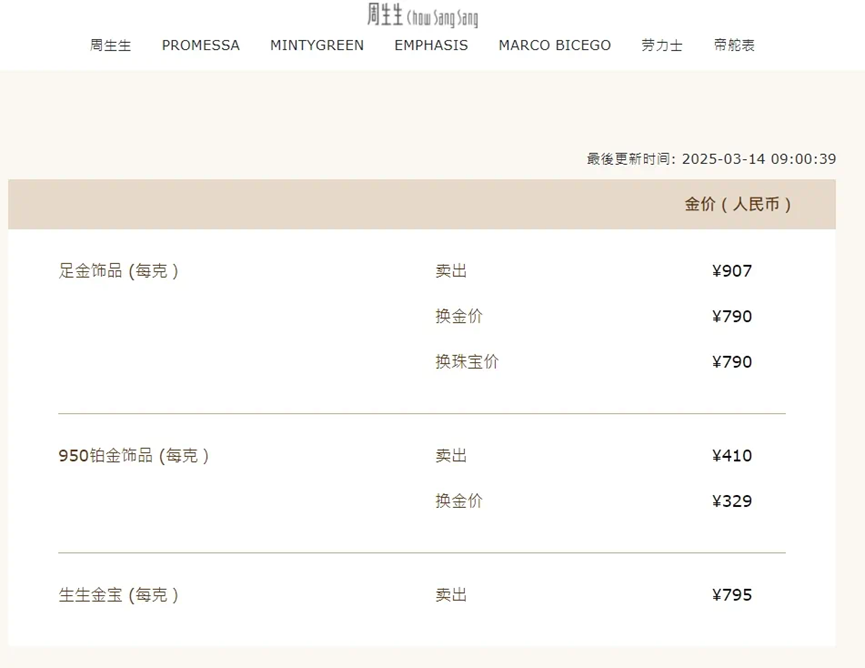Click the 金价（人民币）column header
This screenshot has width=865, height=668.
738,204
